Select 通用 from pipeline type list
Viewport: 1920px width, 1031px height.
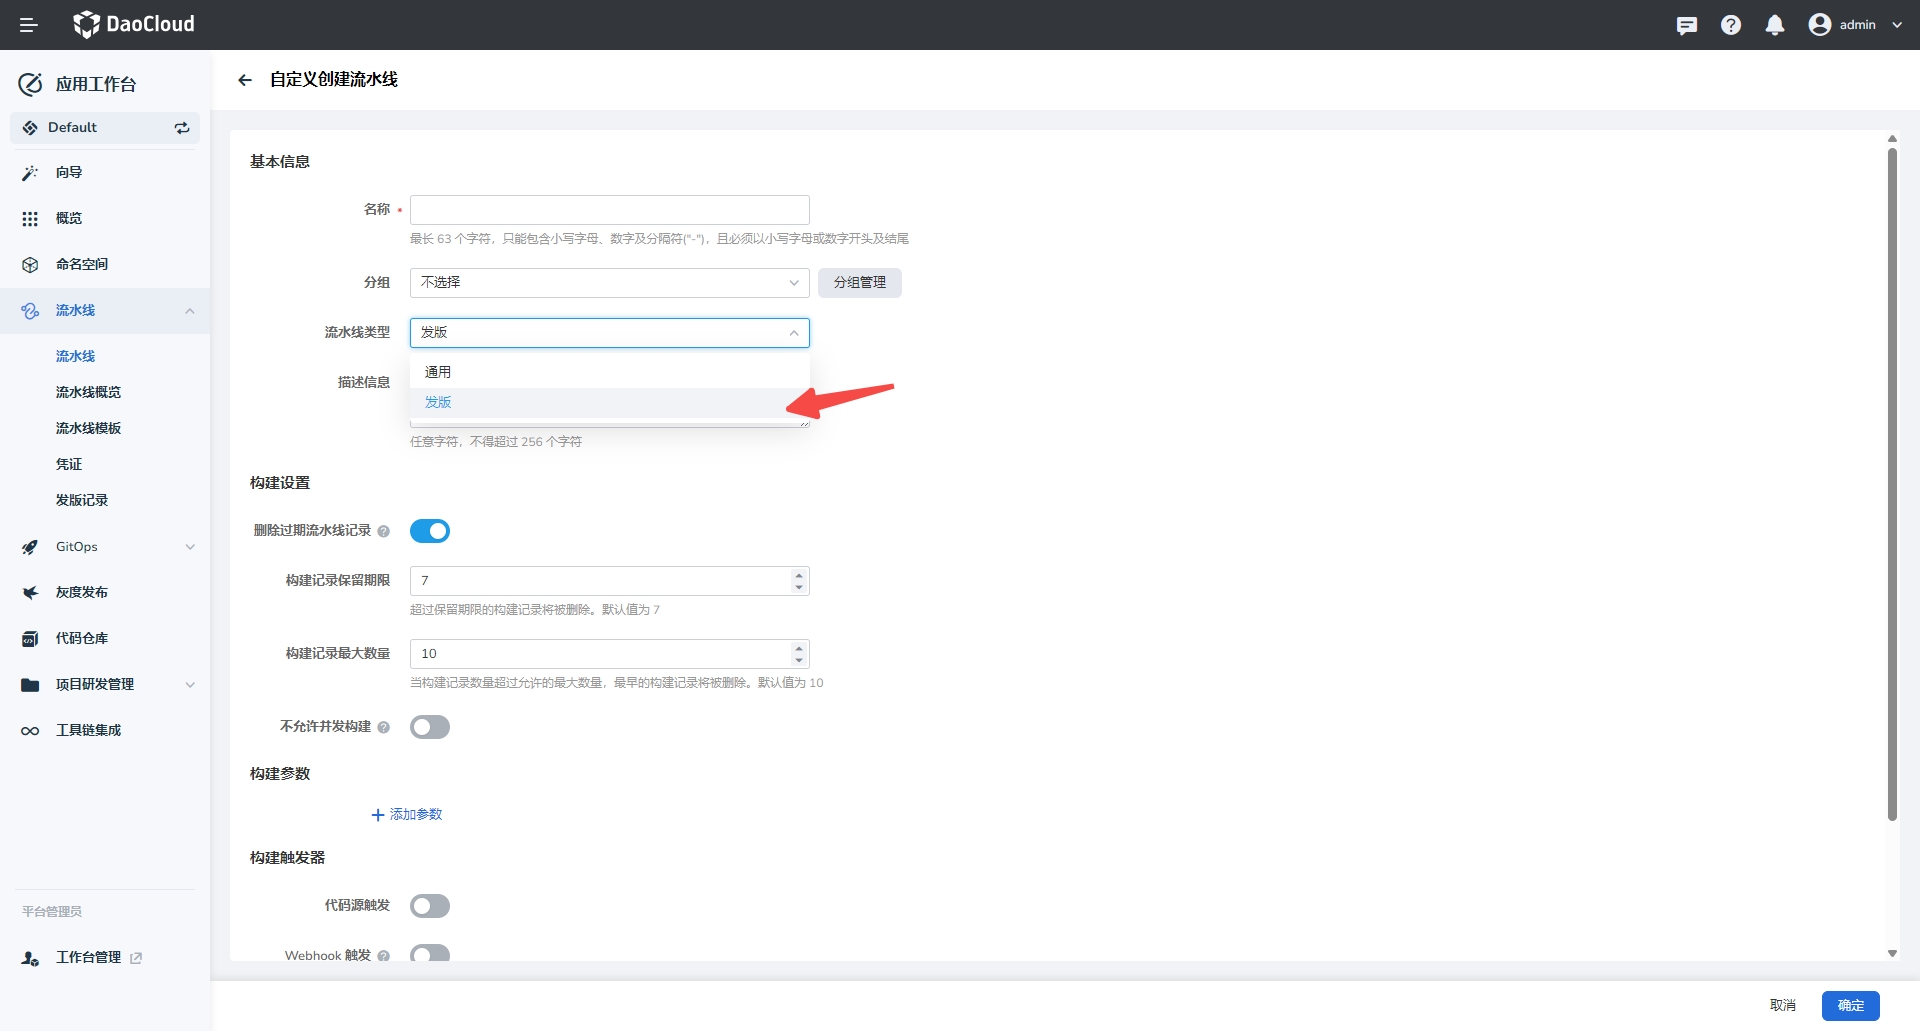[438, 372]
